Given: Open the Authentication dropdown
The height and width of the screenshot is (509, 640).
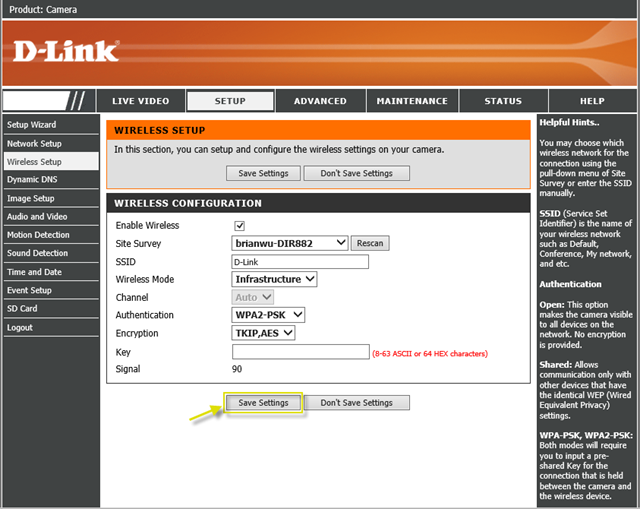Looking at the screenshot, I should click(x=268, y=315).
